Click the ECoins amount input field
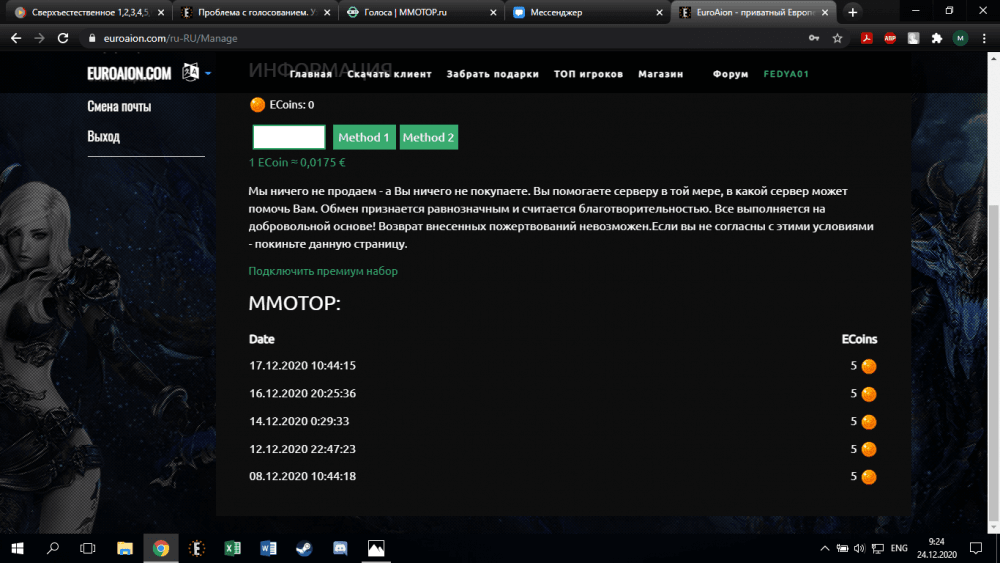The height and width of the screenshot is (563, 1000). (289, 137)
